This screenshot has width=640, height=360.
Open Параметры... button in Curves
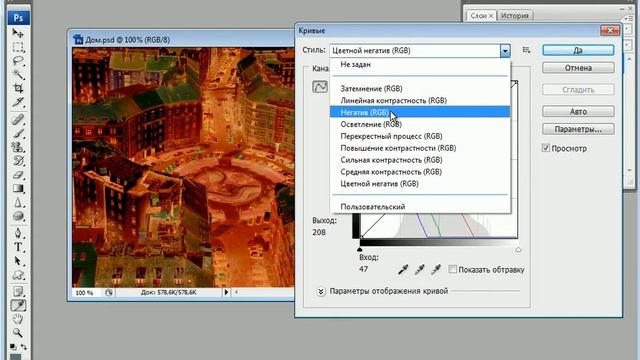click(x=578, y=129)
